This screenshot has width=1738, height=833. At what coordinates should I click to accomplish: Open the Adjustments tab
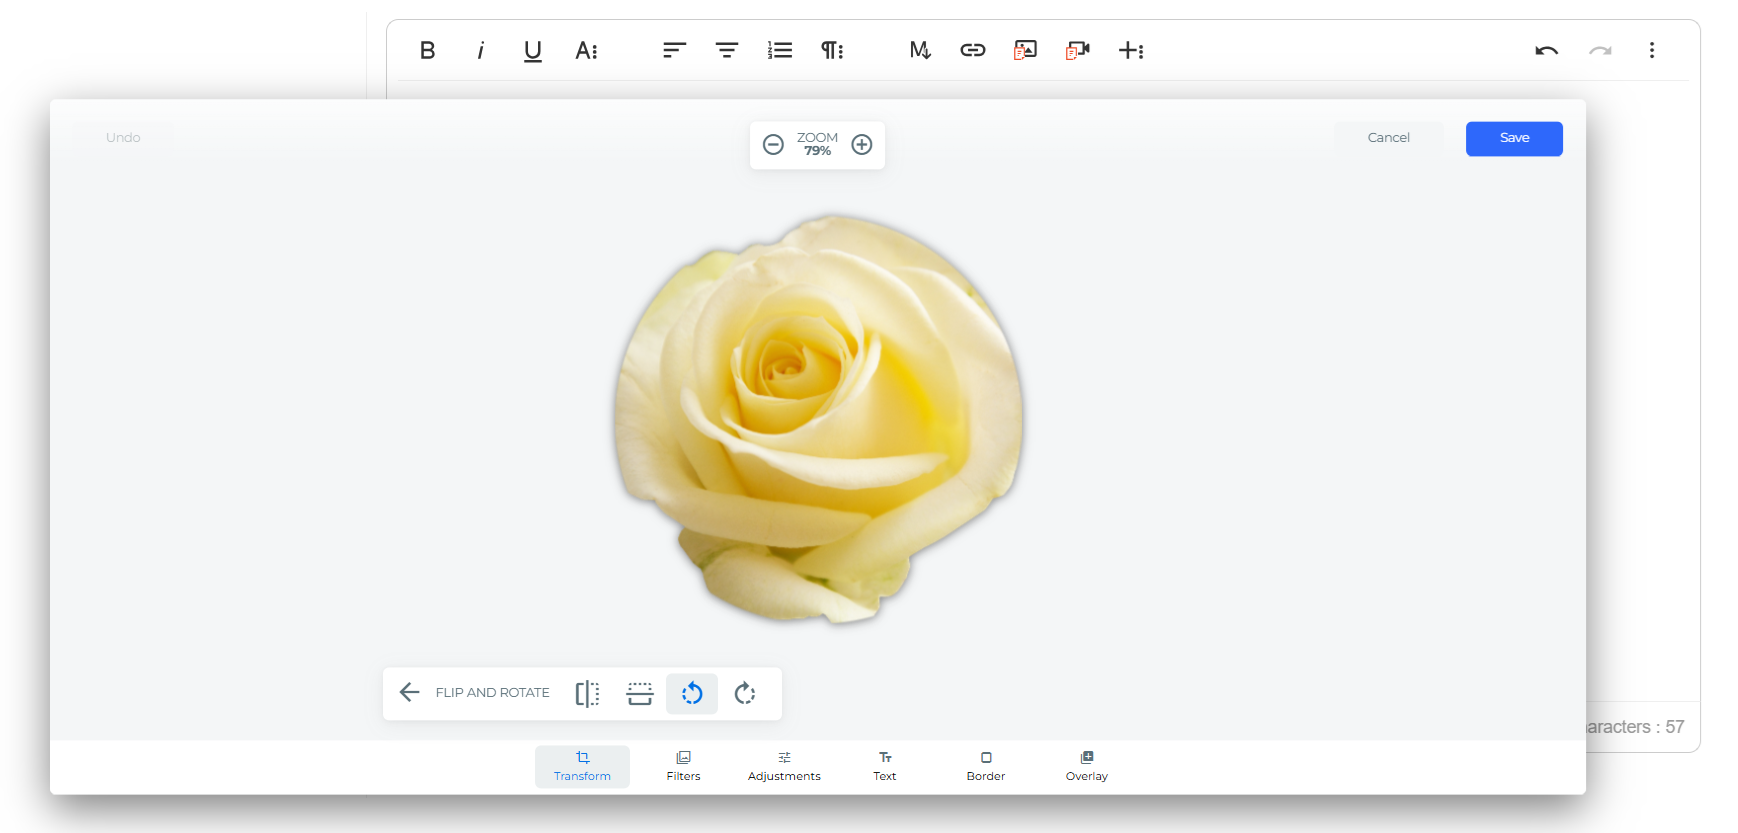coord(784,766)
